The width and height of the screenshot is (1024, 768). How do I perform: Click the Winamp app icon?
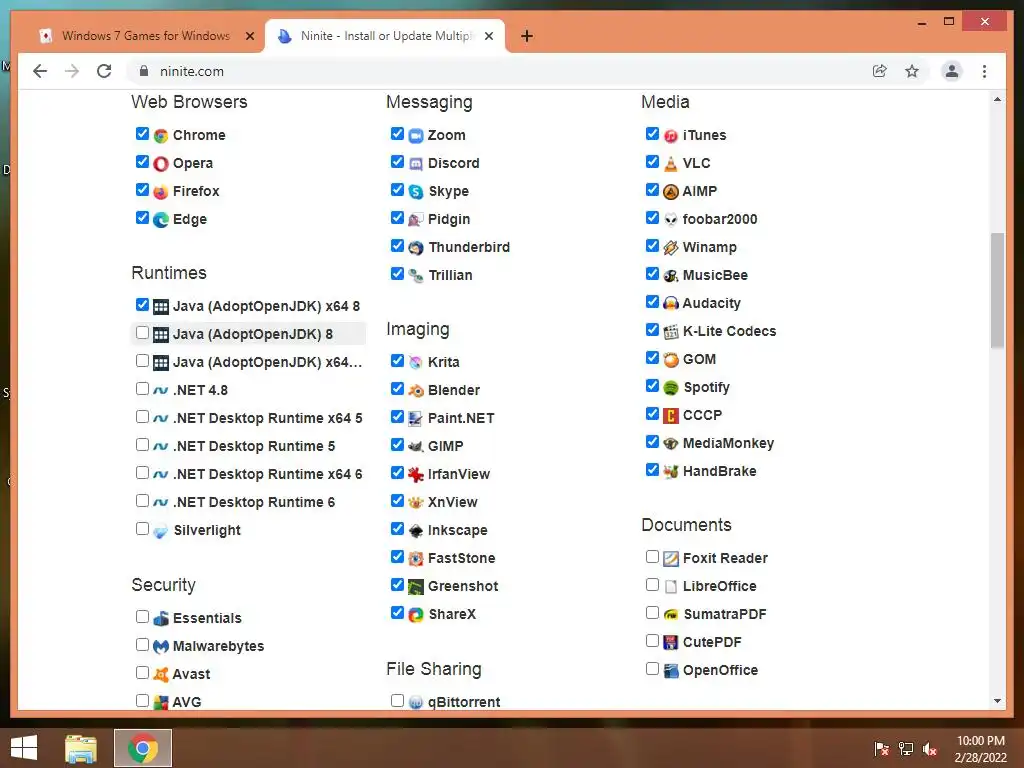coord(671,248)
